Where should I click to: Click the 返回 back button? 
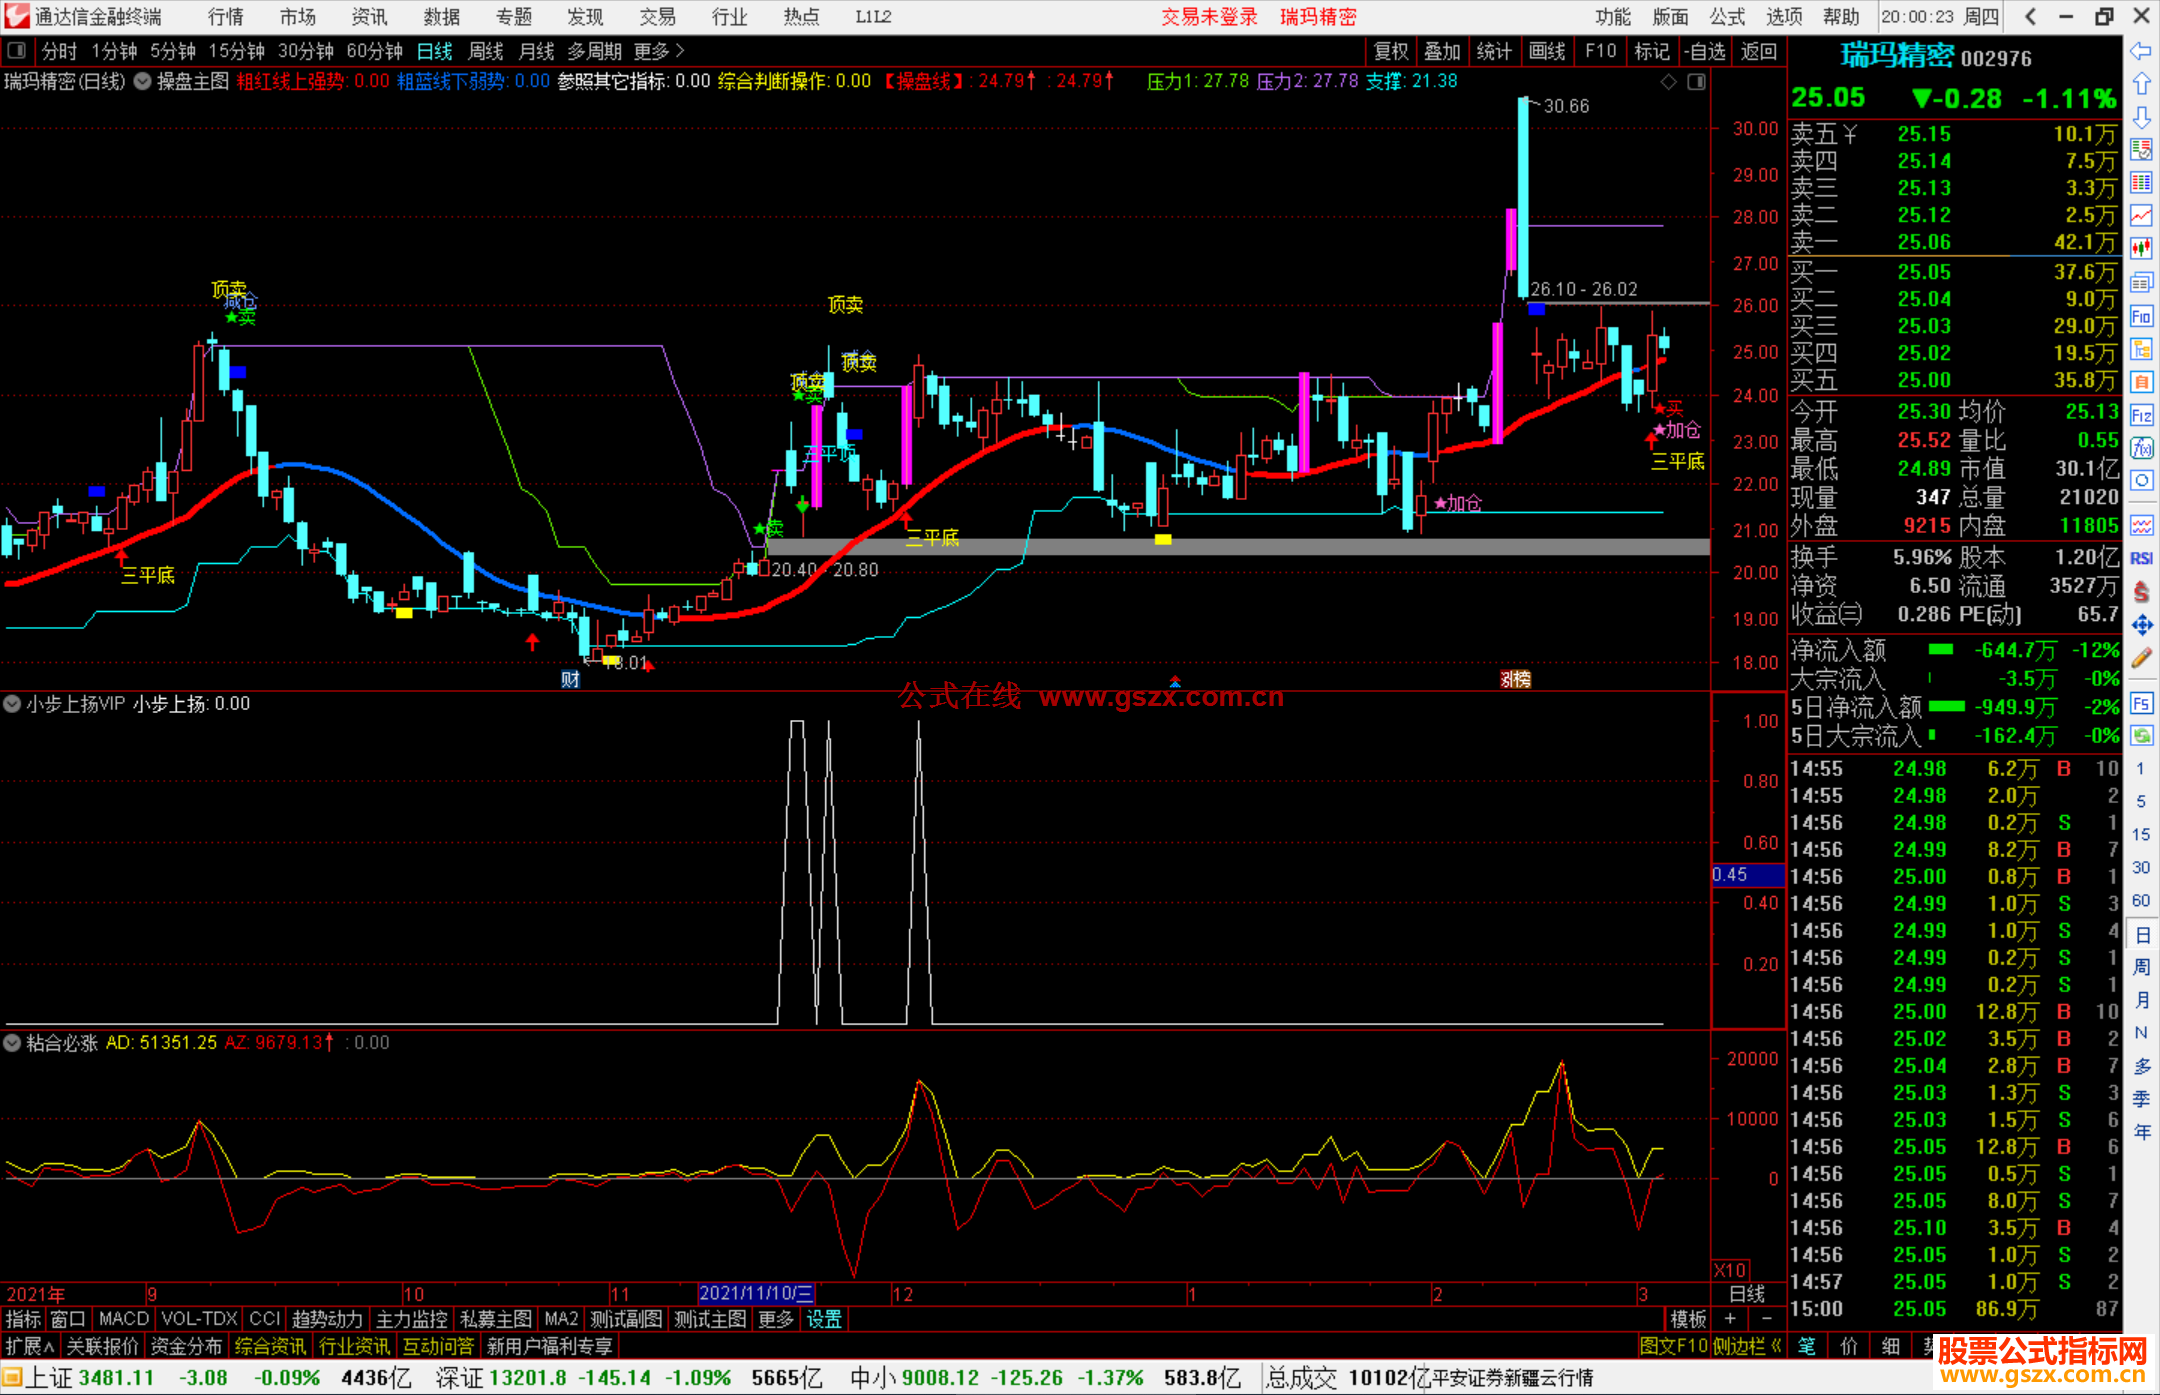coord(1758,51)
